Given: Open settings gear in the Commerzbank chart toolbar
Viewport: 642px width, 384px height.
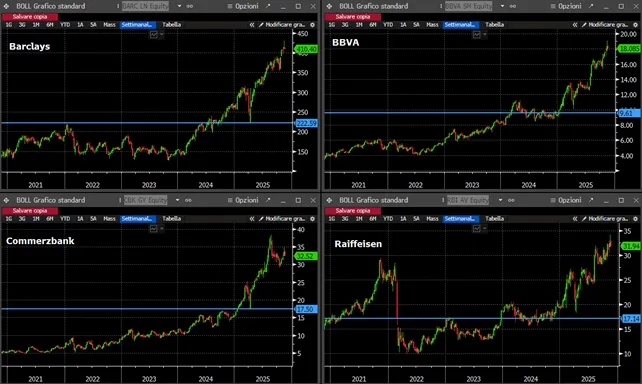Looking at the screenshot, I should coord(312,219).
